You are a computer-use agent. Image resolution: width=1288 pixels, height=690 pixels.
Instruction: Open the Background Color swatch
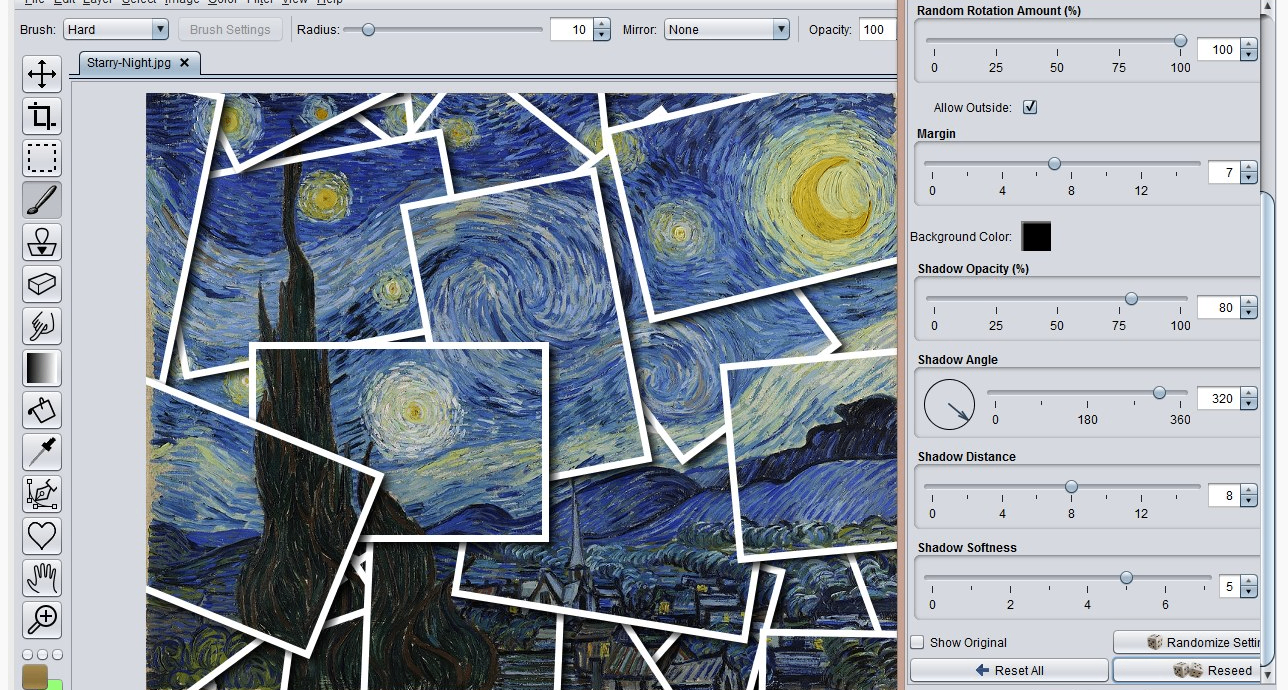[x=1036, y=237]
